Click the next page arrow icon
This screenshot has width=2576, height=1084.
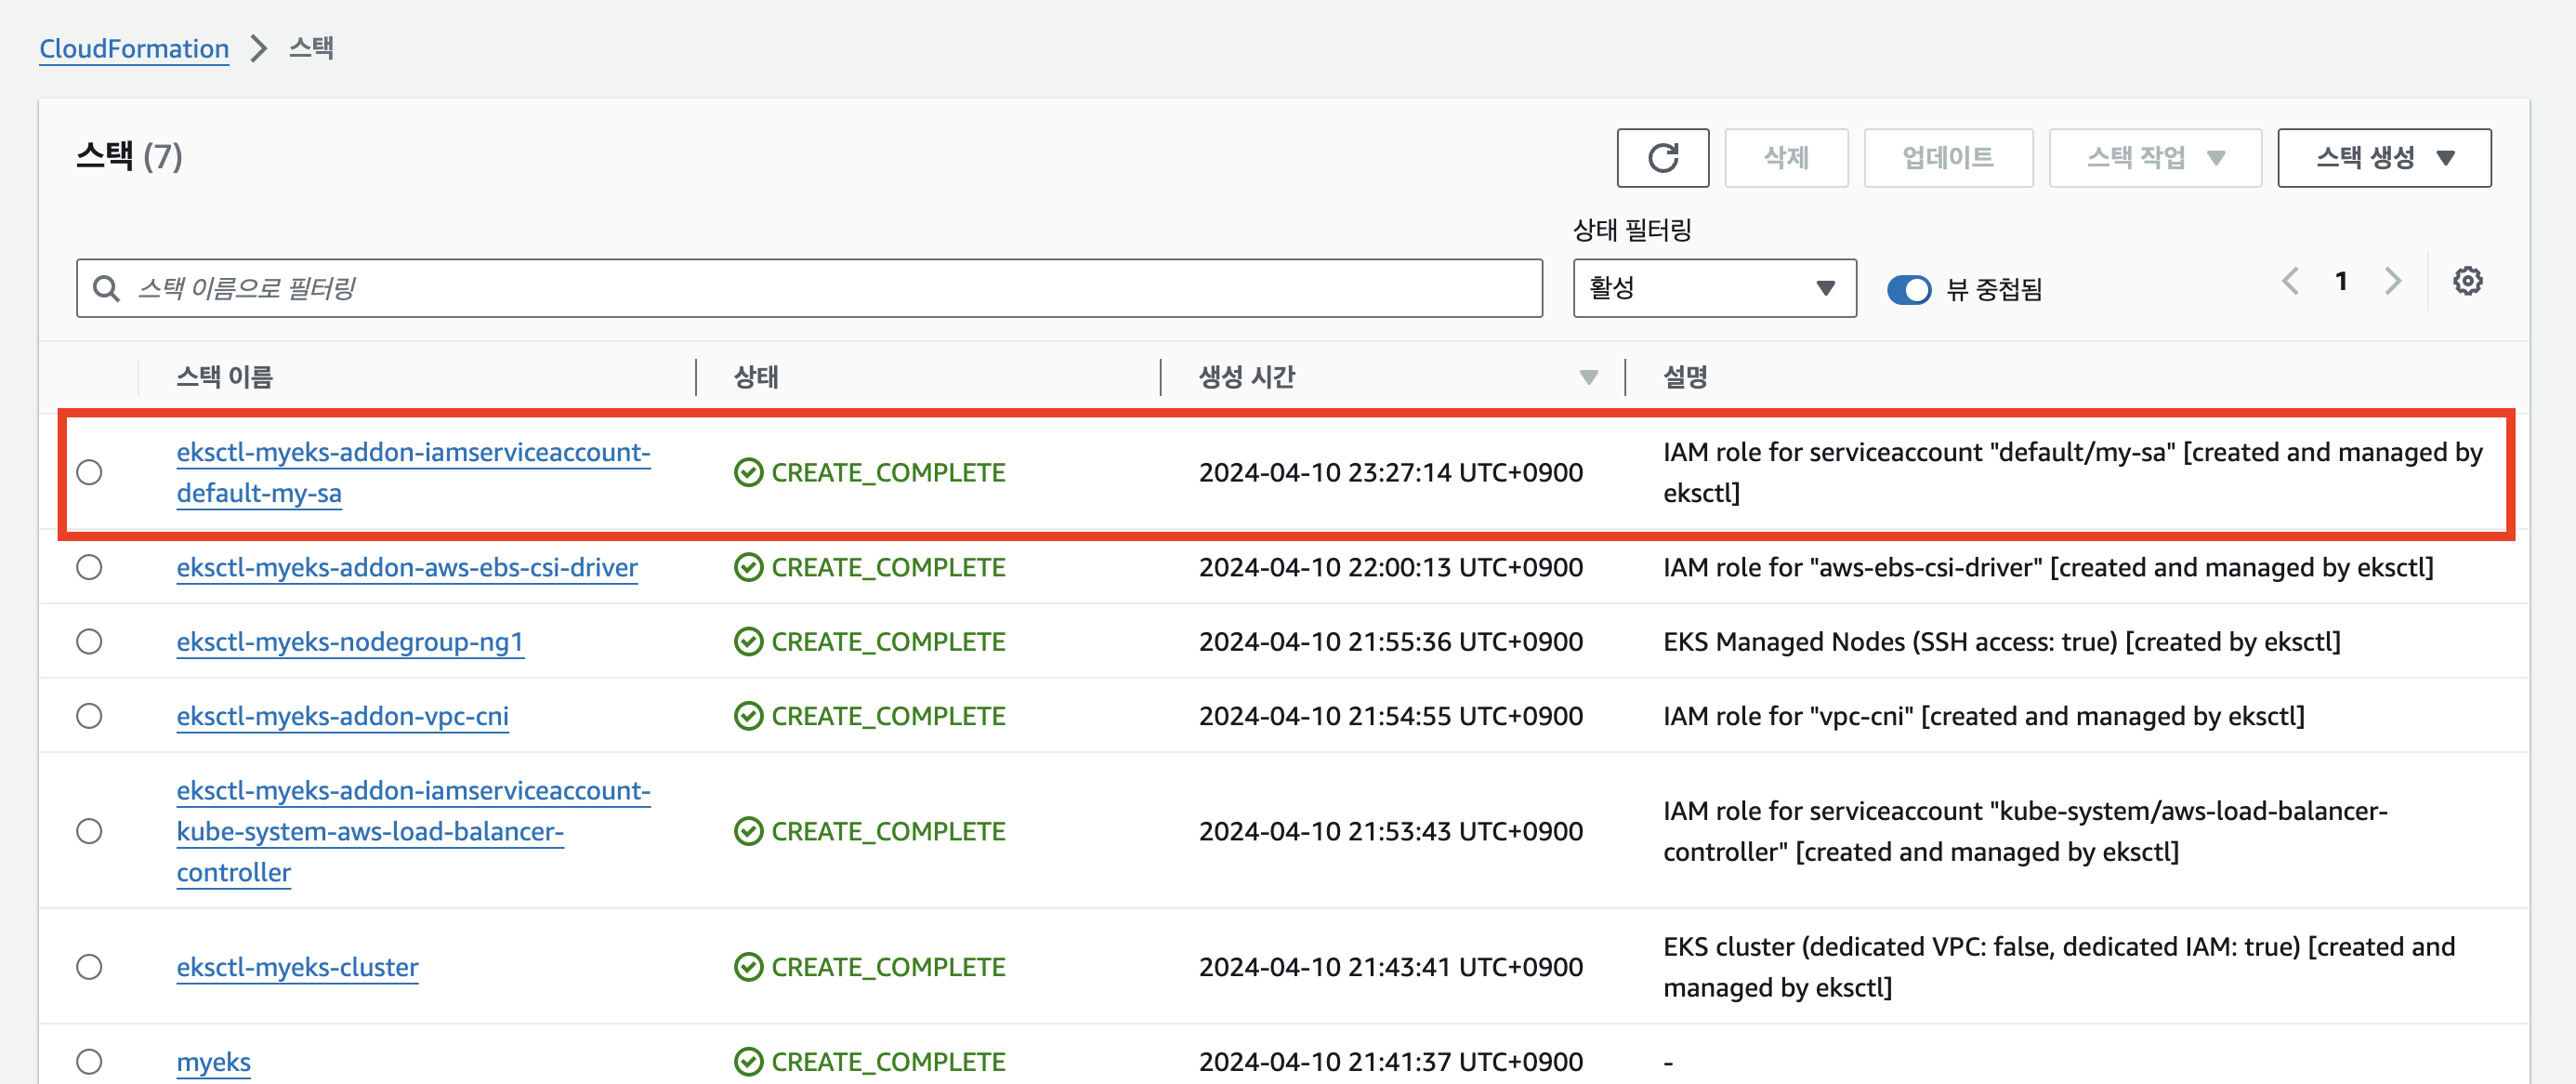pos(2392,281)
